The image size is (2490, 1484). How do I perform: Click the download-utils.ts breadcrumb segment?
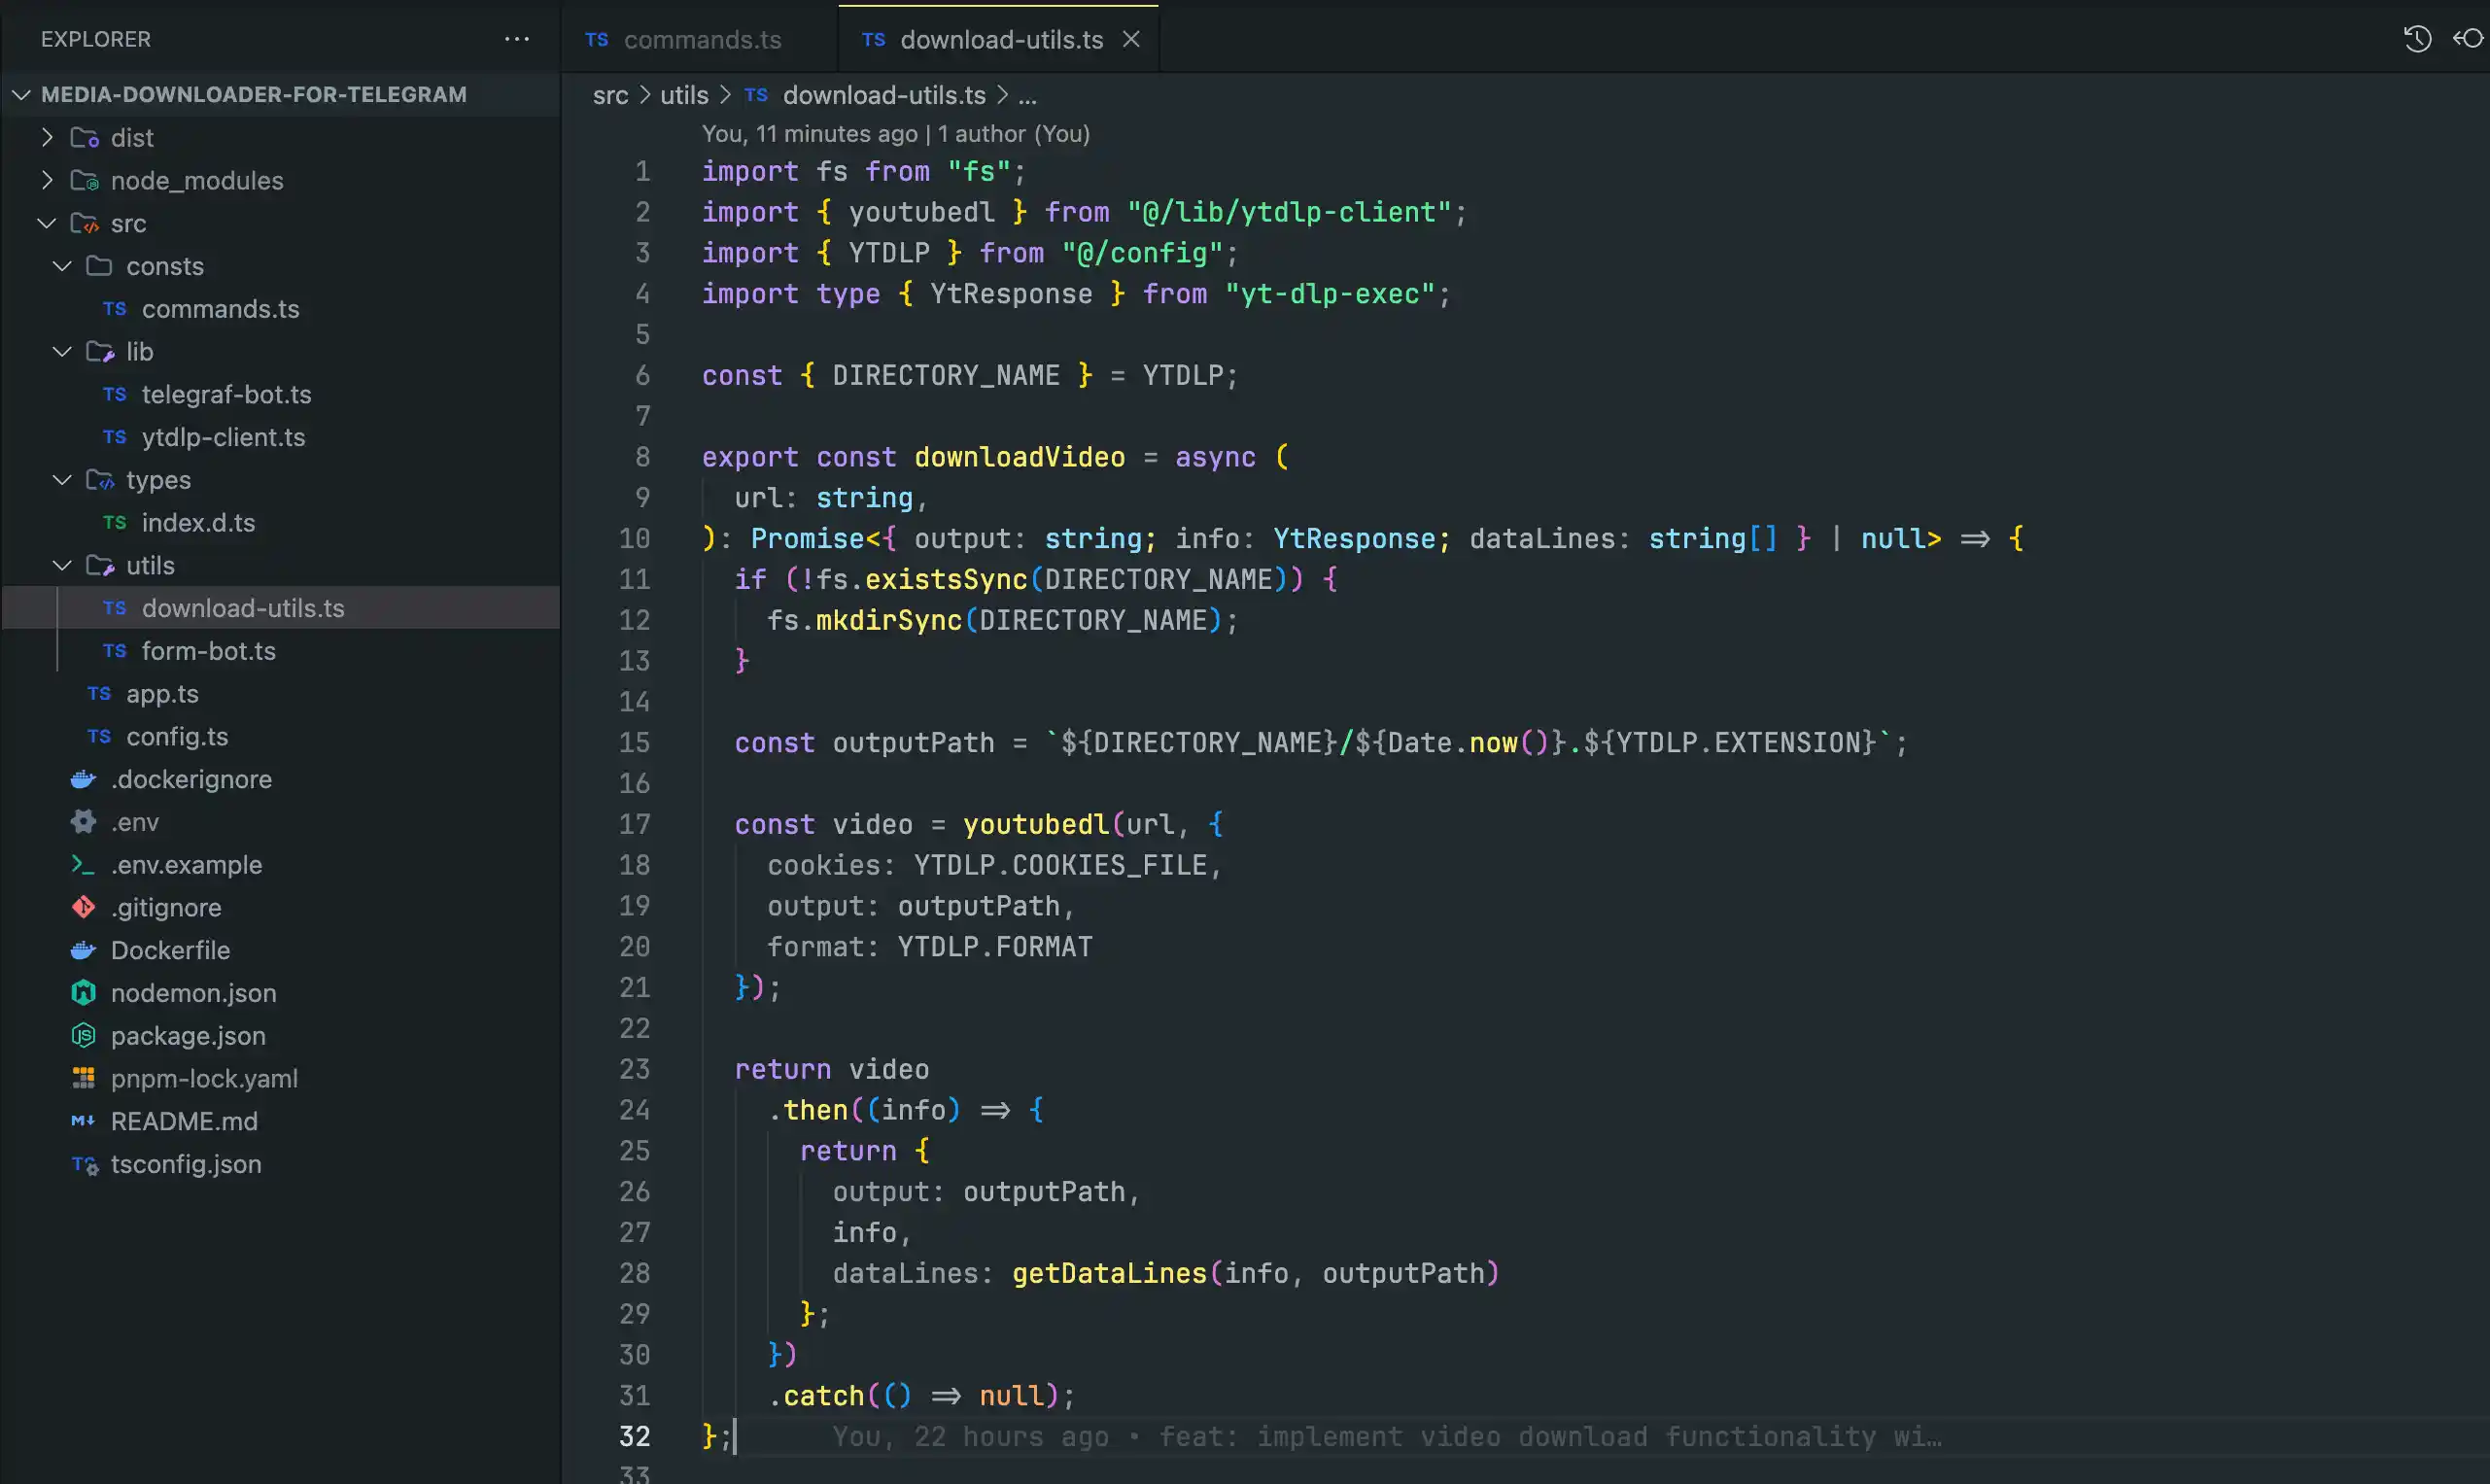[x=884, y=95]
